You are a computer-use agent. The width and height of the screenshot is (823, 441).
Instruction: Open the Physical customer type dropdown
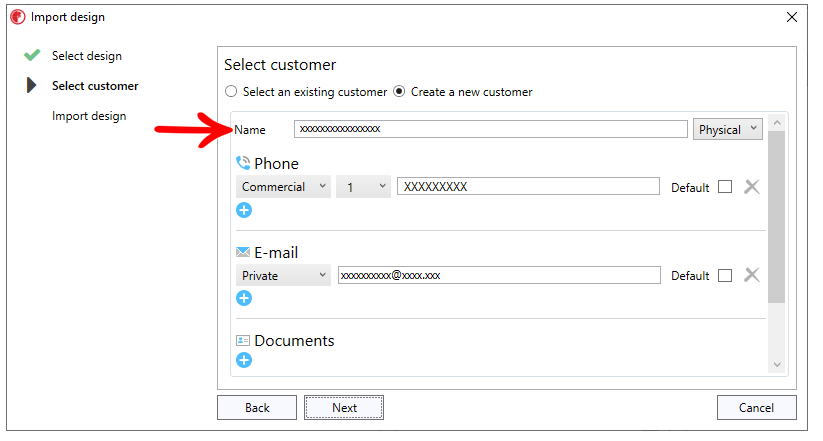727,129
